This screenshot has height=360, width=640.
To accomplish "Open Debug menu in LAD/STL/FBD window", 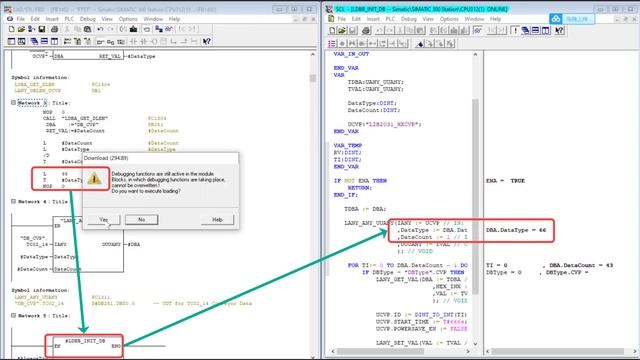I will (87, 19).
